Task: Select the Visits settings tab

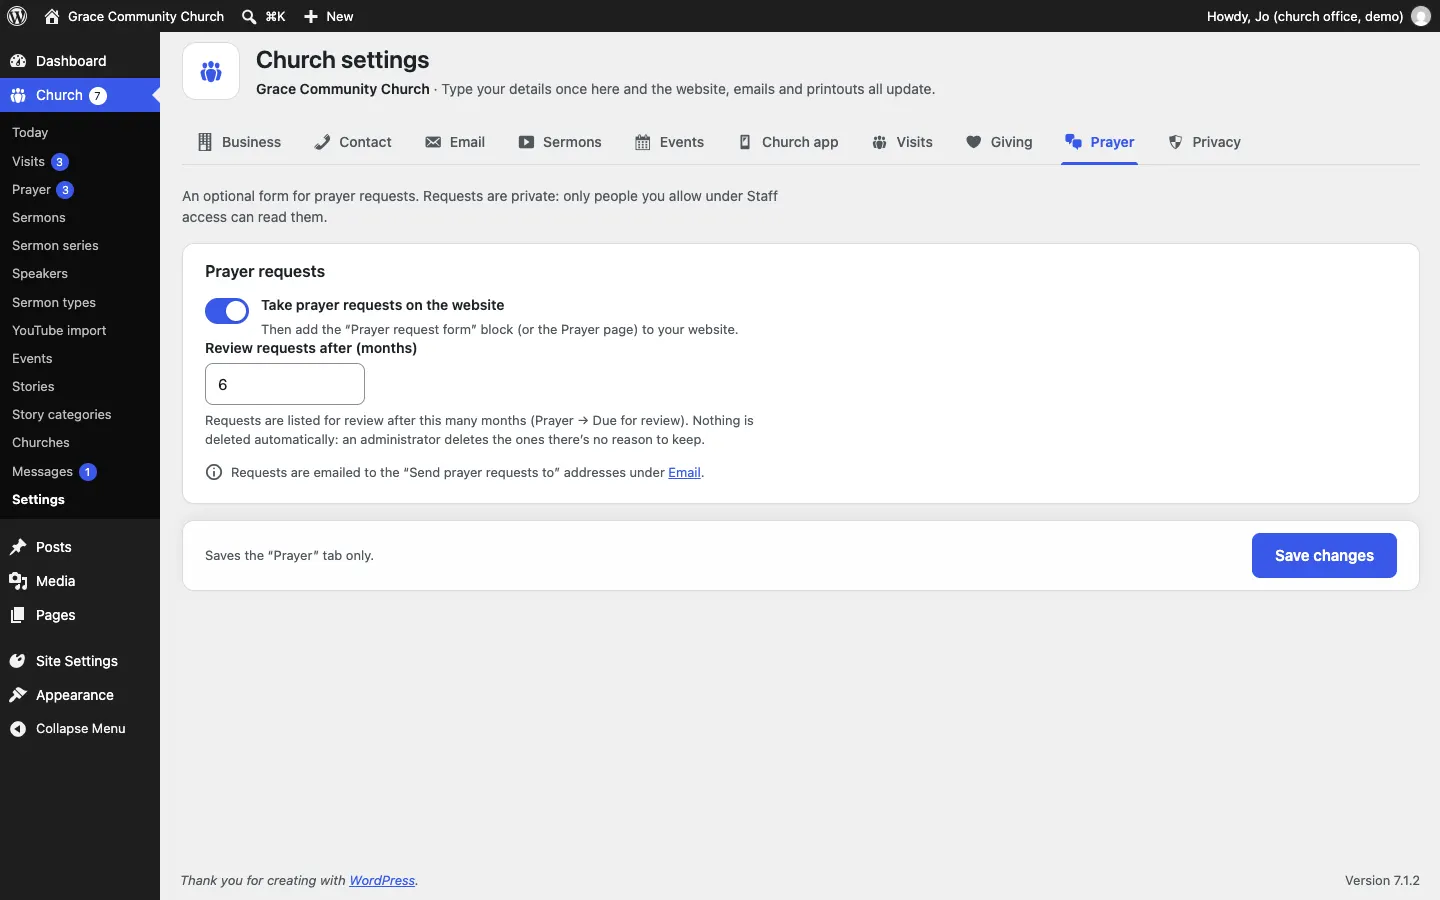Action: (x=903, y=142)
